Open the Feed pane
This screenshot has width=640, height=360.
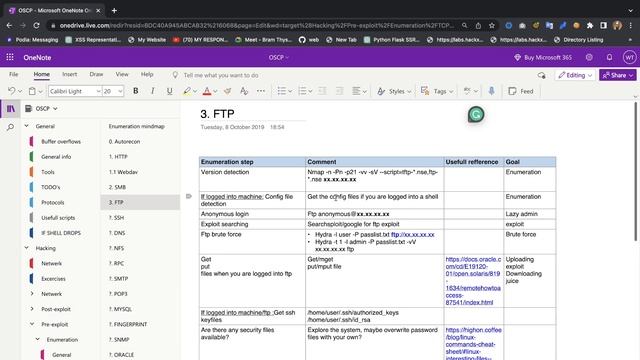521,91
